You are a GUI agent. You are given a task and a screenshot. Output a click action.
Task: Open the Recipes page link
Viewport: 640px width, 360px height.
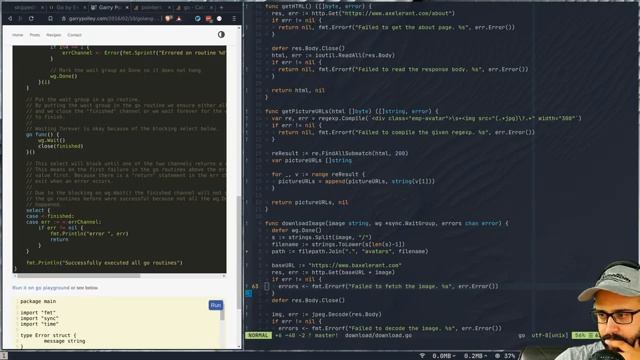tap(53, 35)
